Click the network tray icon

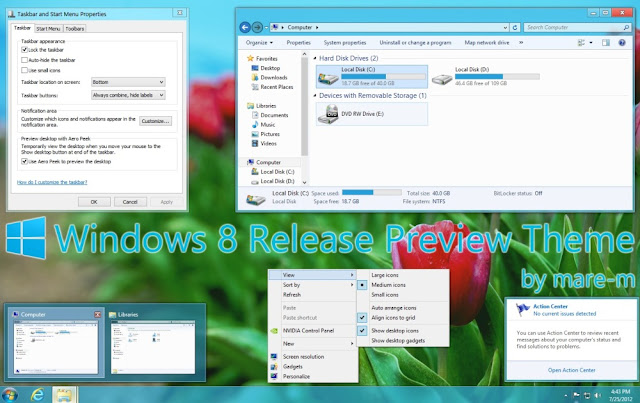587,395
